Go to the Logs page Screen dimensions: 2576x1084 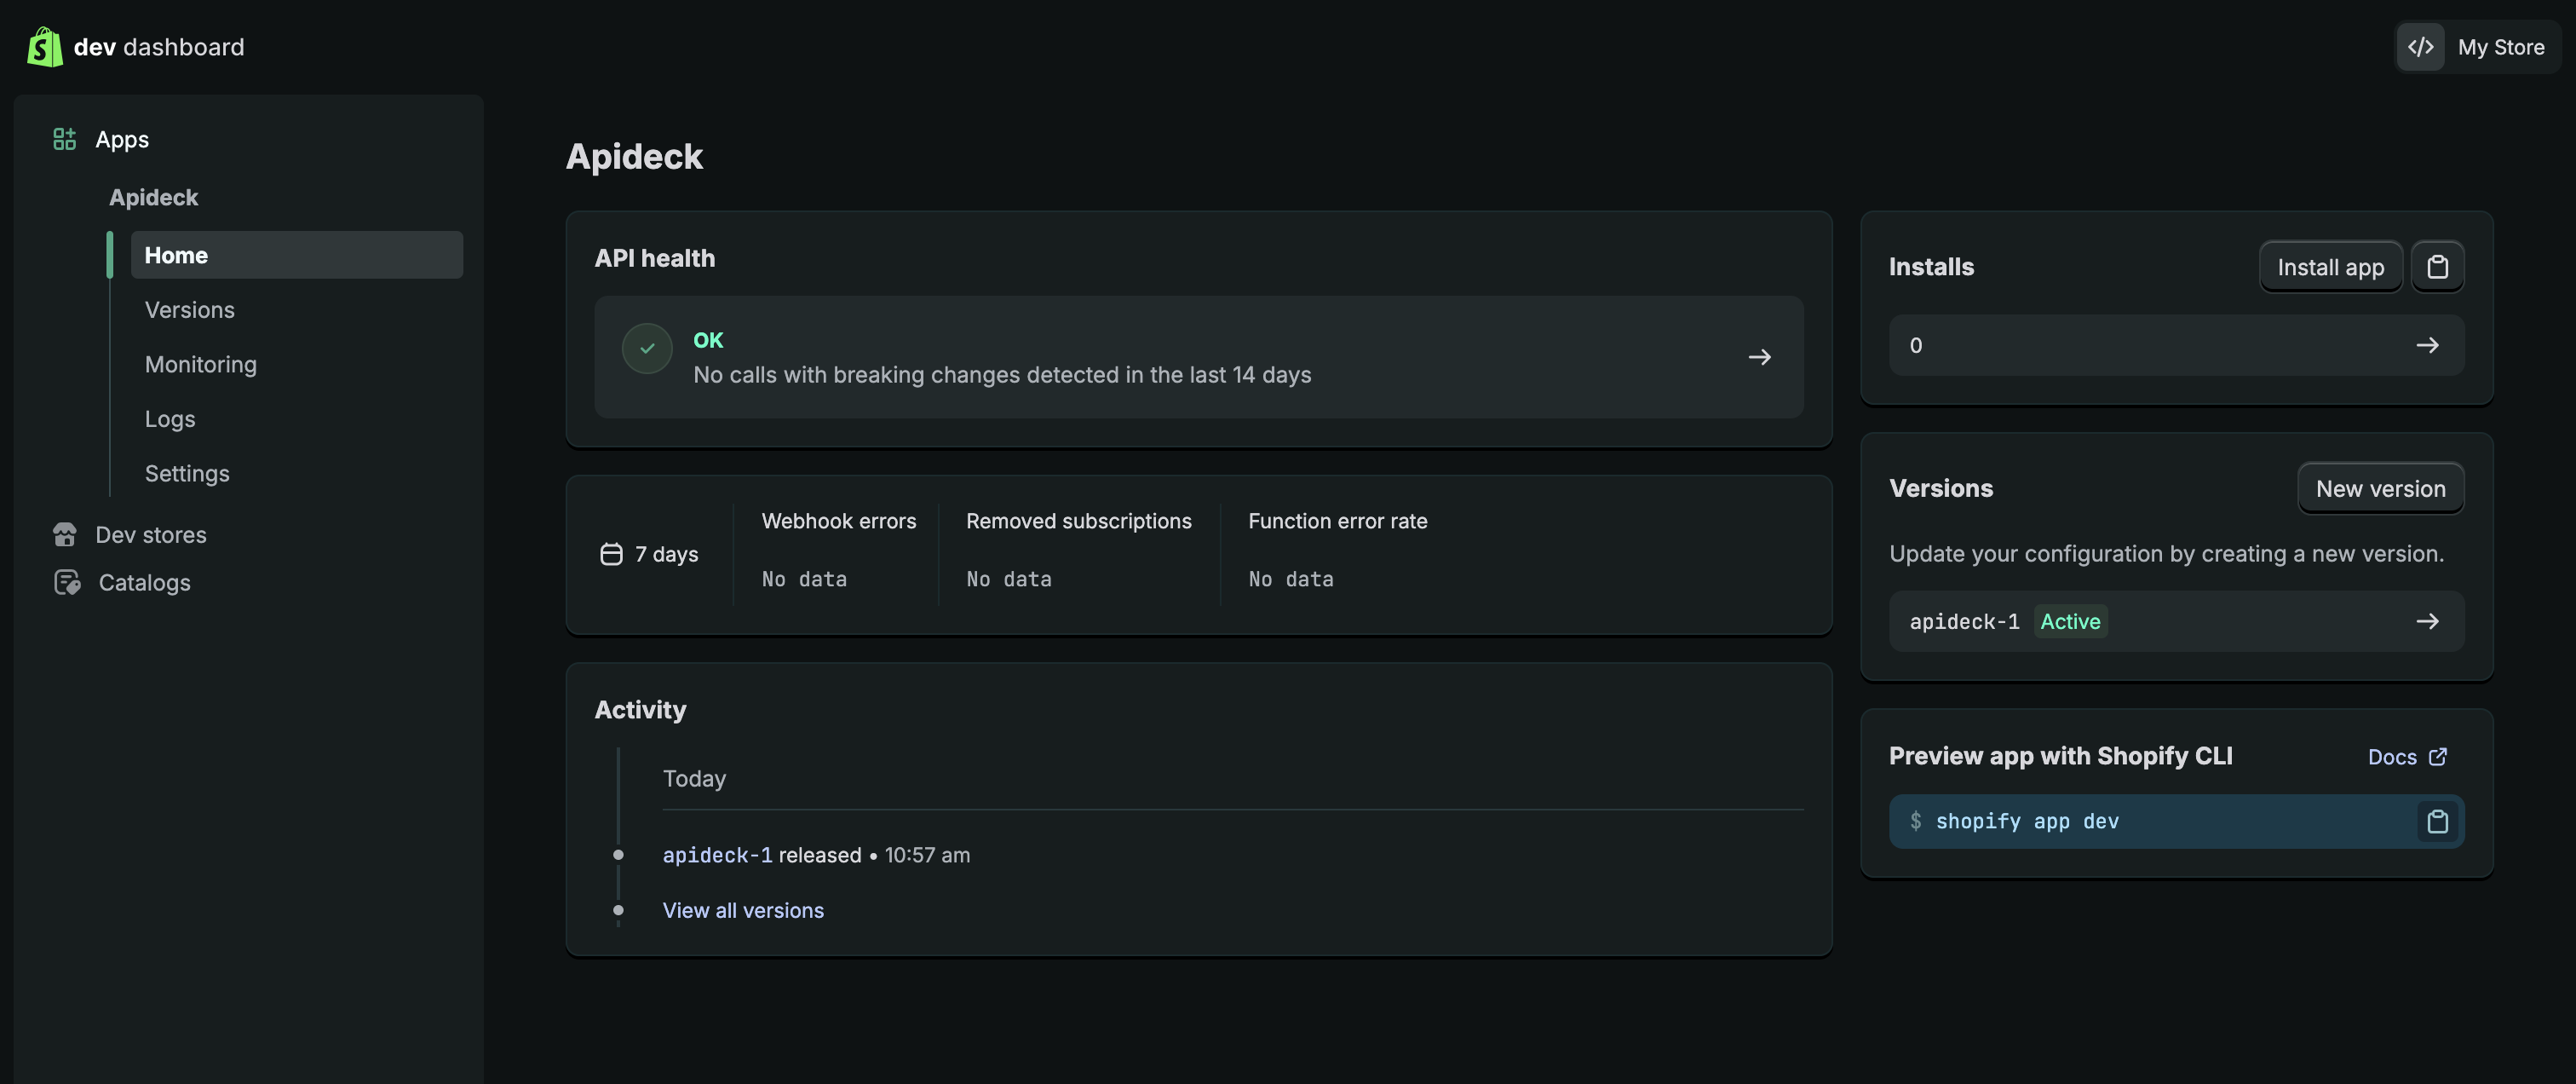coord(169,419)
